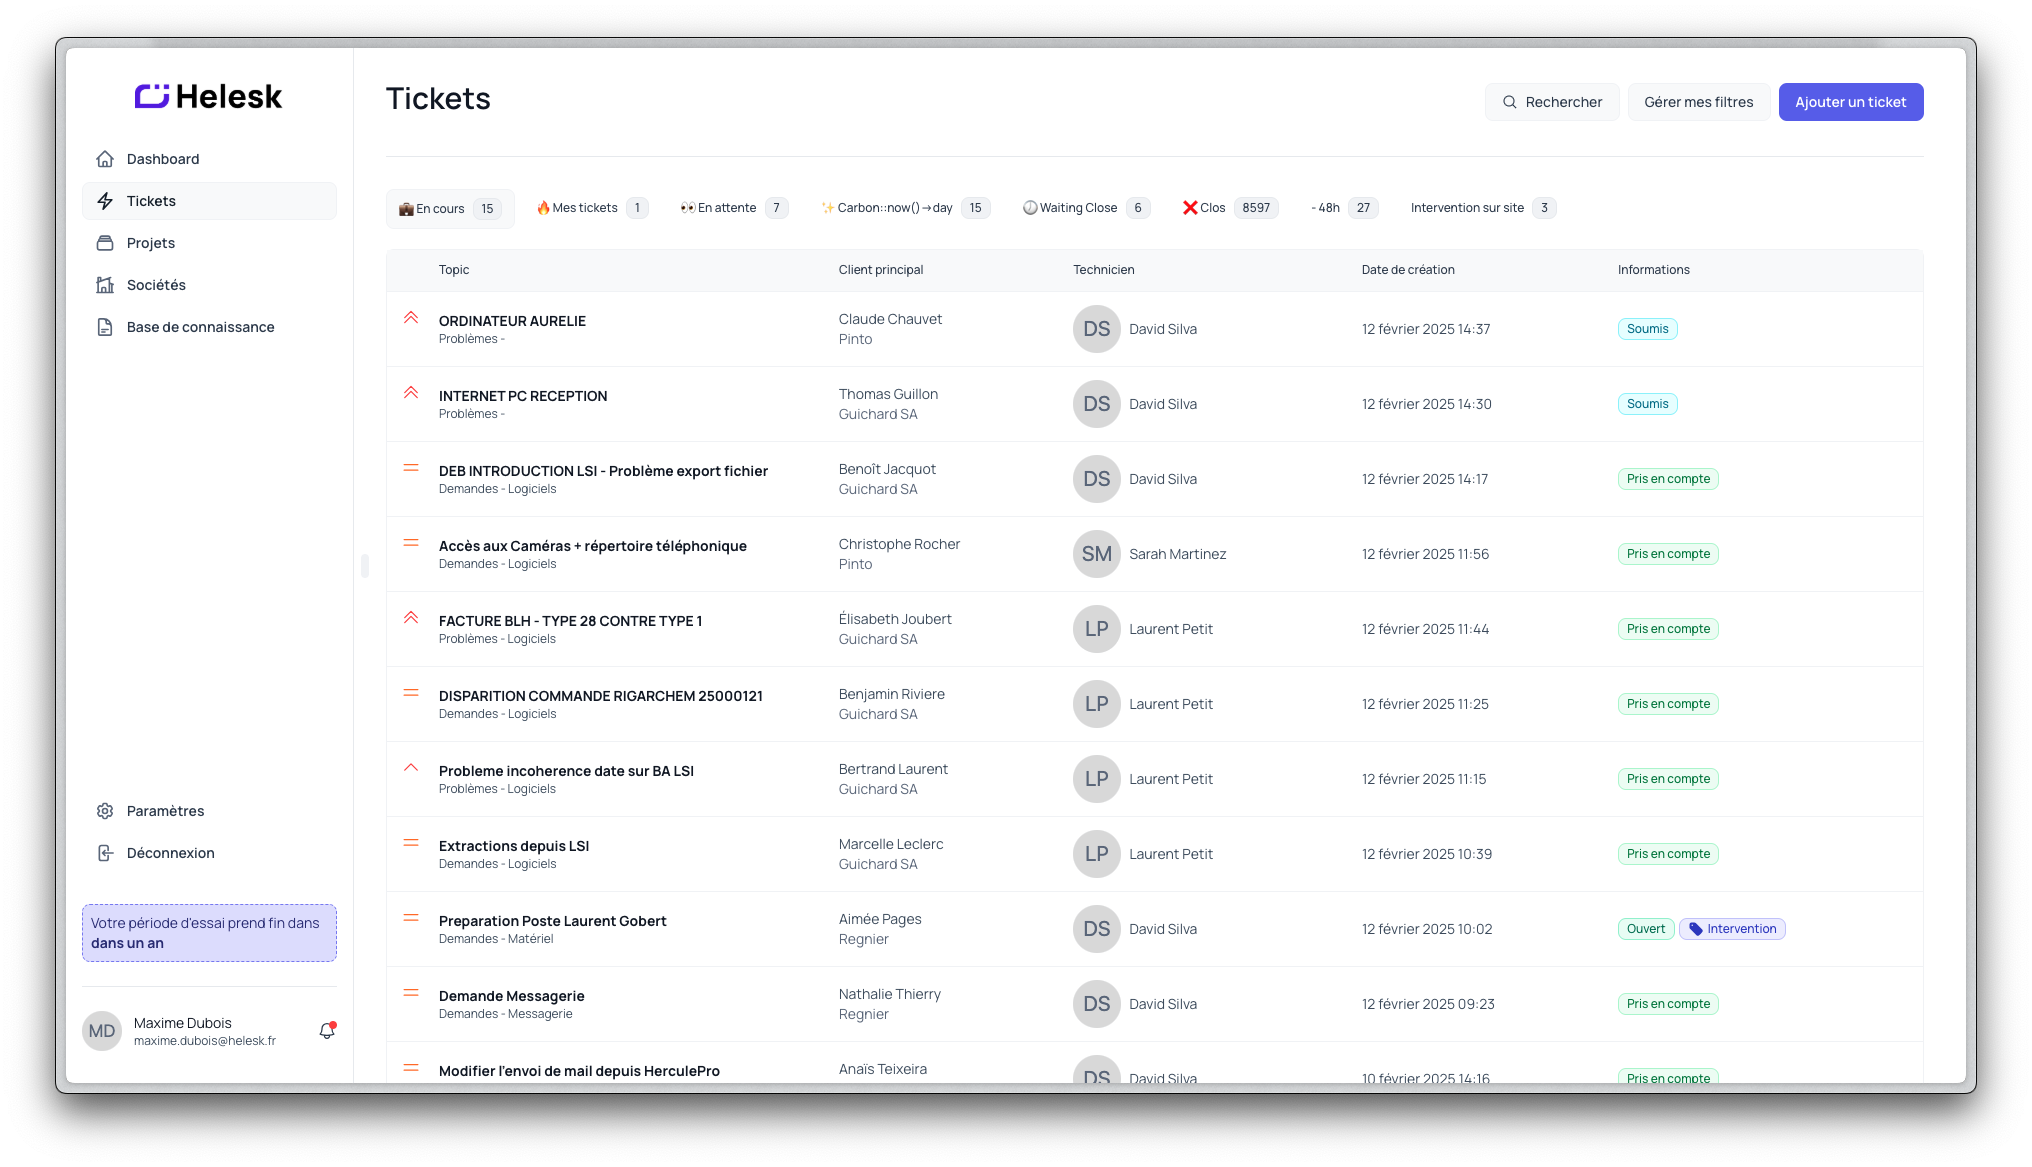Click the MD user avatar

pos(102,1031)
